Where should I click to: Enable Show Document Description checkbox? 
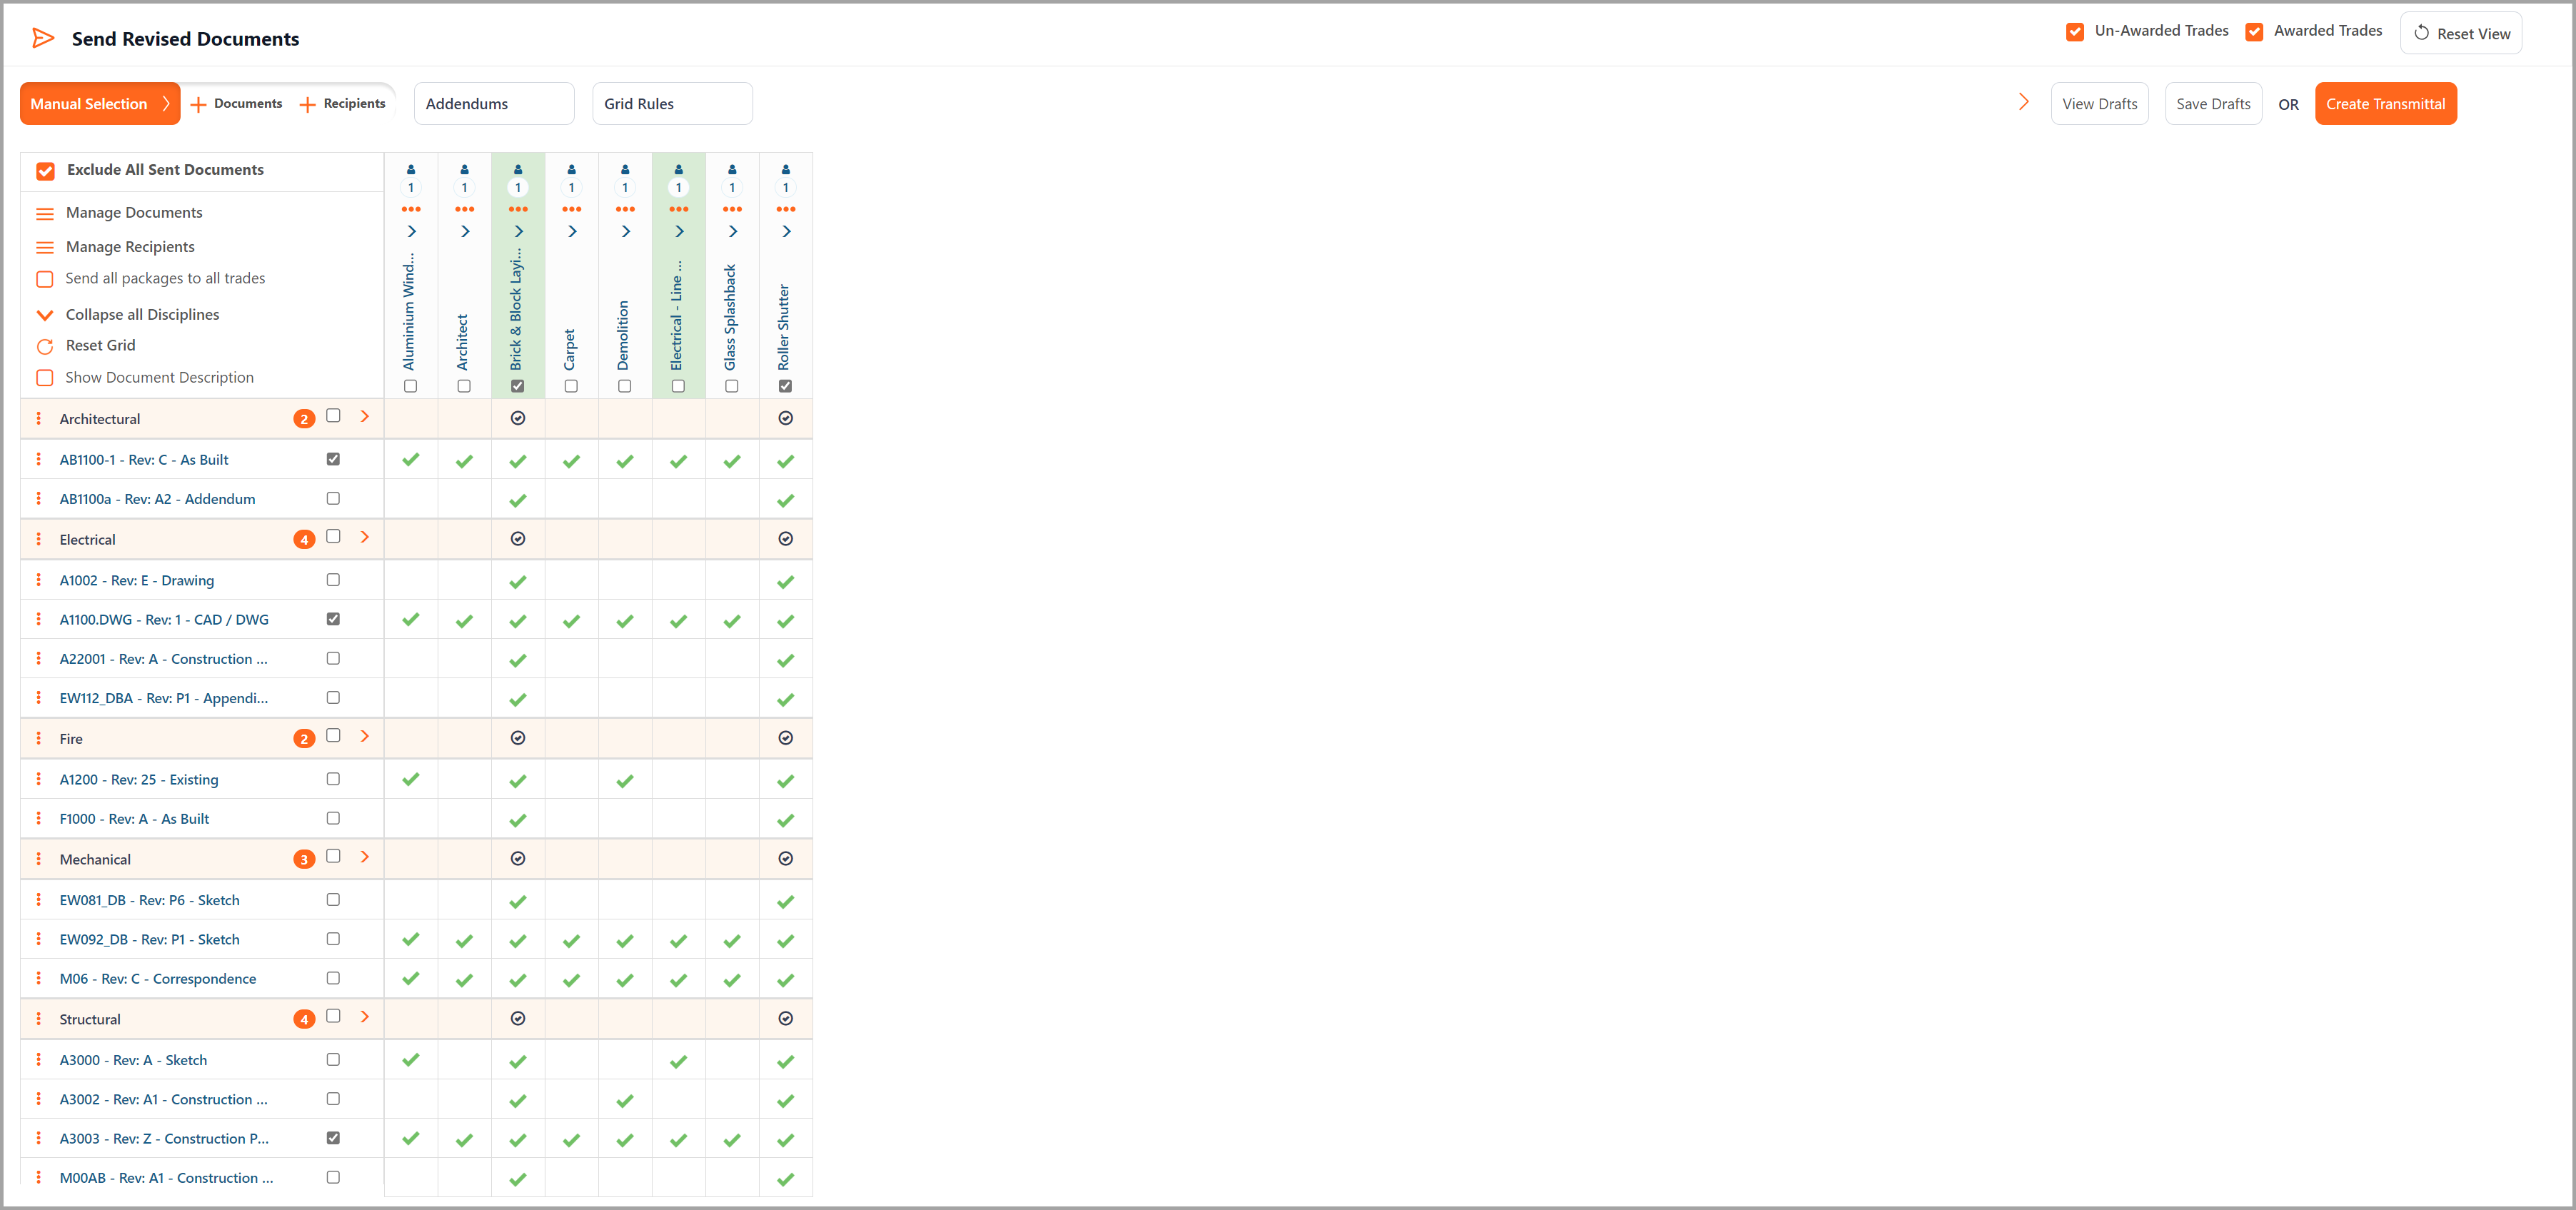pyautogui.click(x=45, y=378)
